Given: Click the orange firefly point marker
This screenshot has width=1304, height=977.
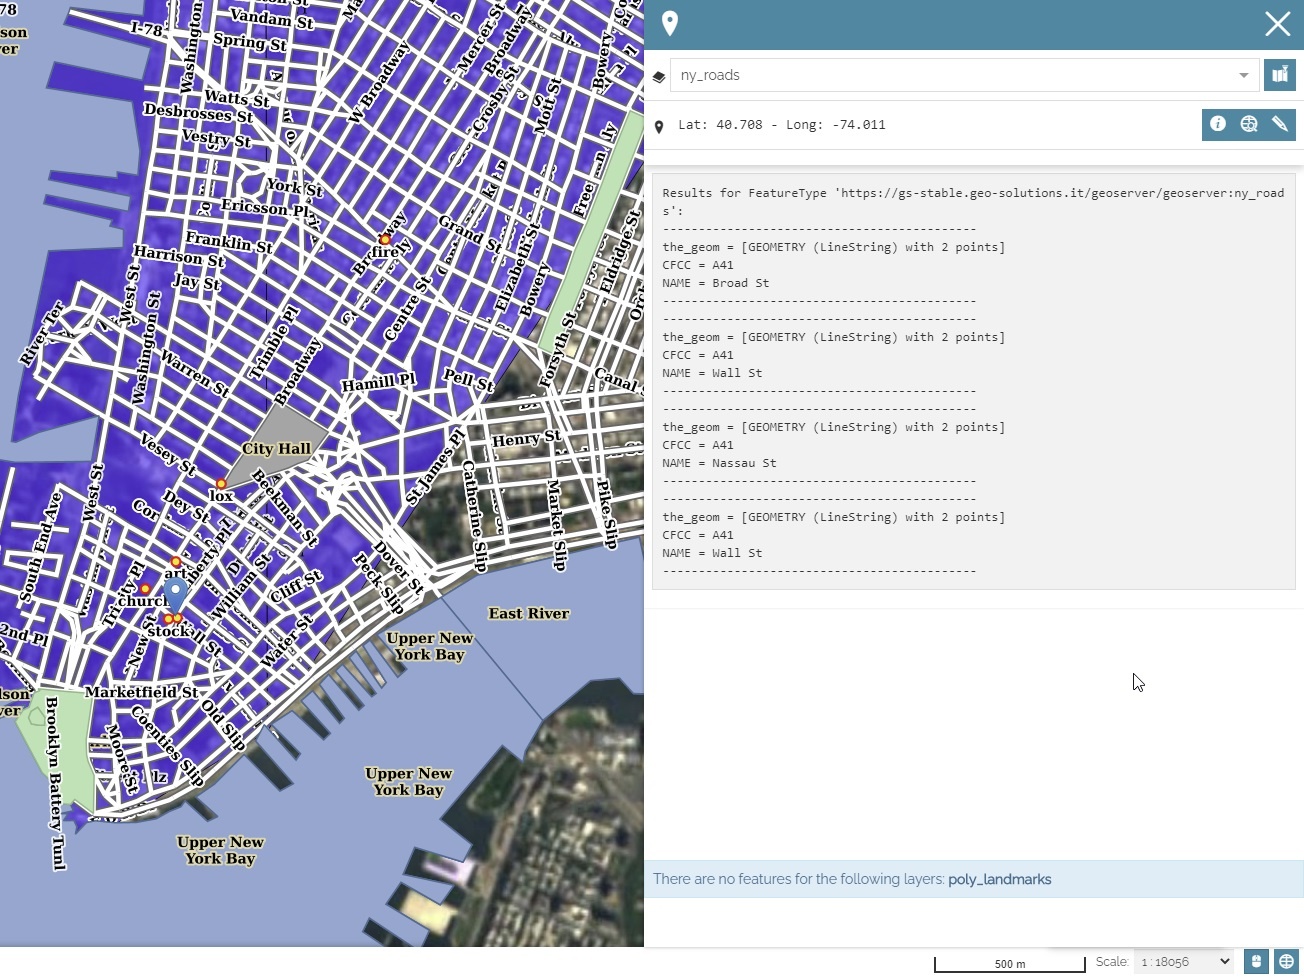Looking at the screenshot, I should (384, 239).
